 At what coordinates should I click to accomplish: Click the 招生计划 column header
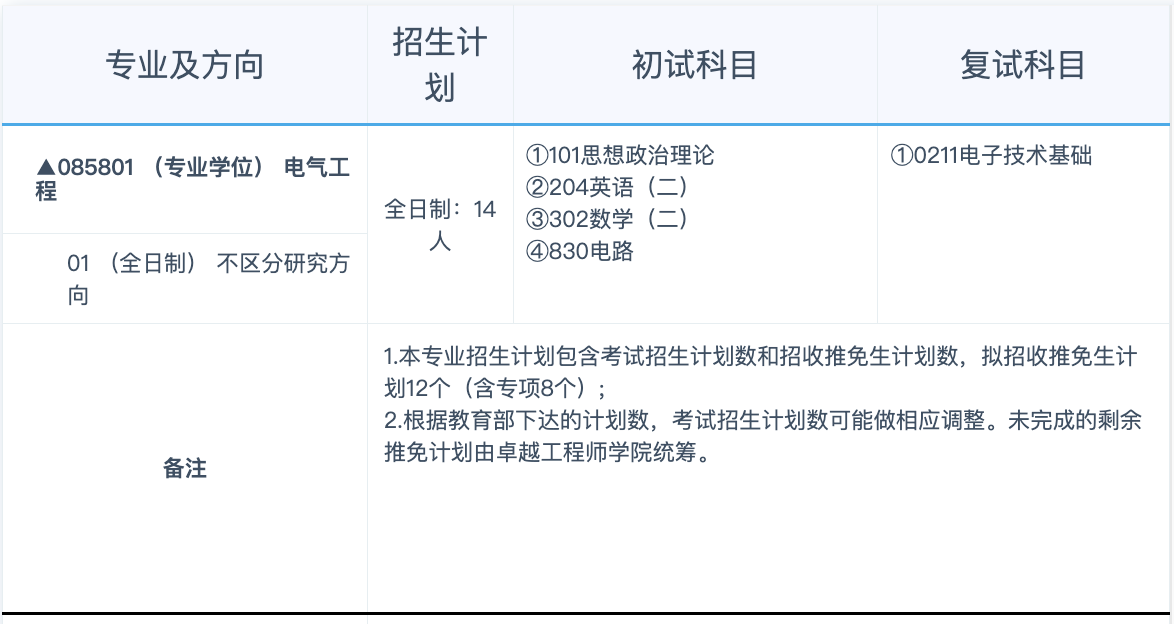[x=440, y=65]
